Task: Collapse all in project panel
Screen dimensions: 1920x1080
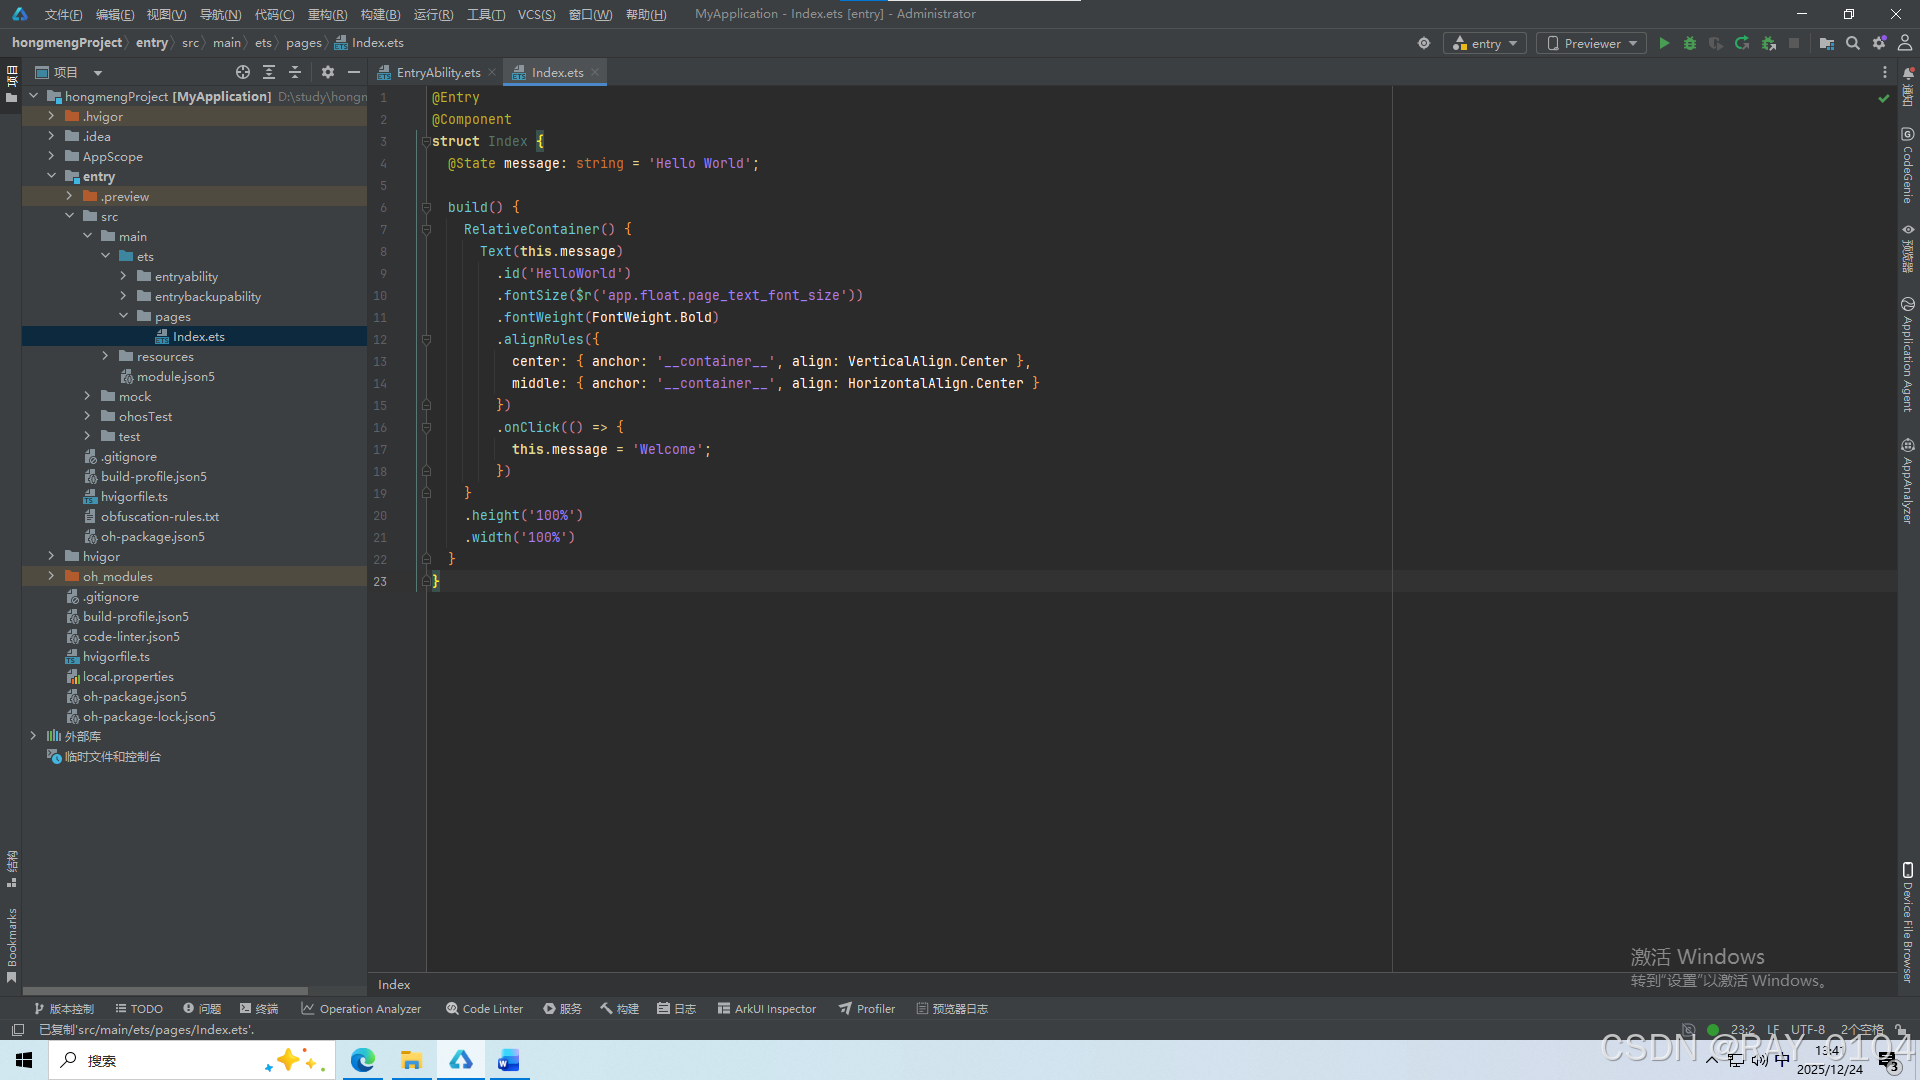Action: [x=295, y=72]
